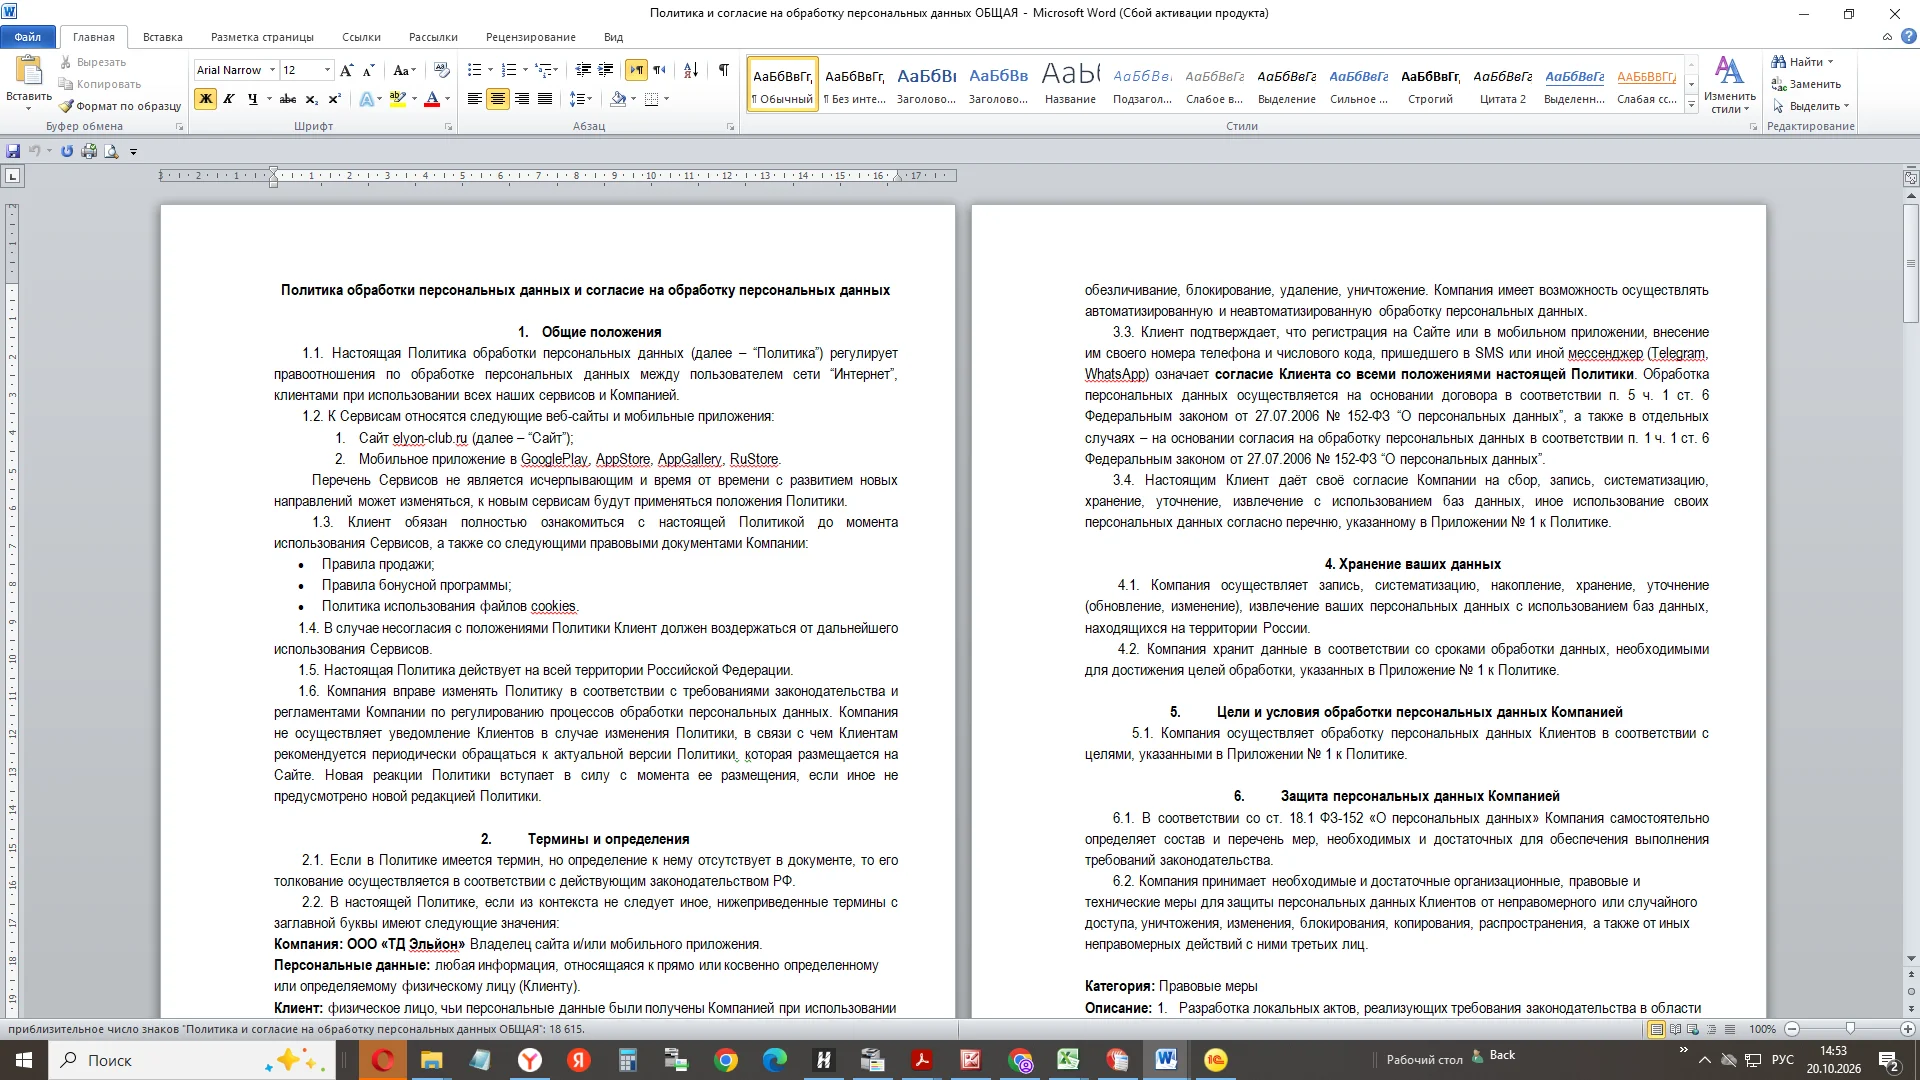
Task: Click strikethrough text icon
Action: (x=288, y=99)
